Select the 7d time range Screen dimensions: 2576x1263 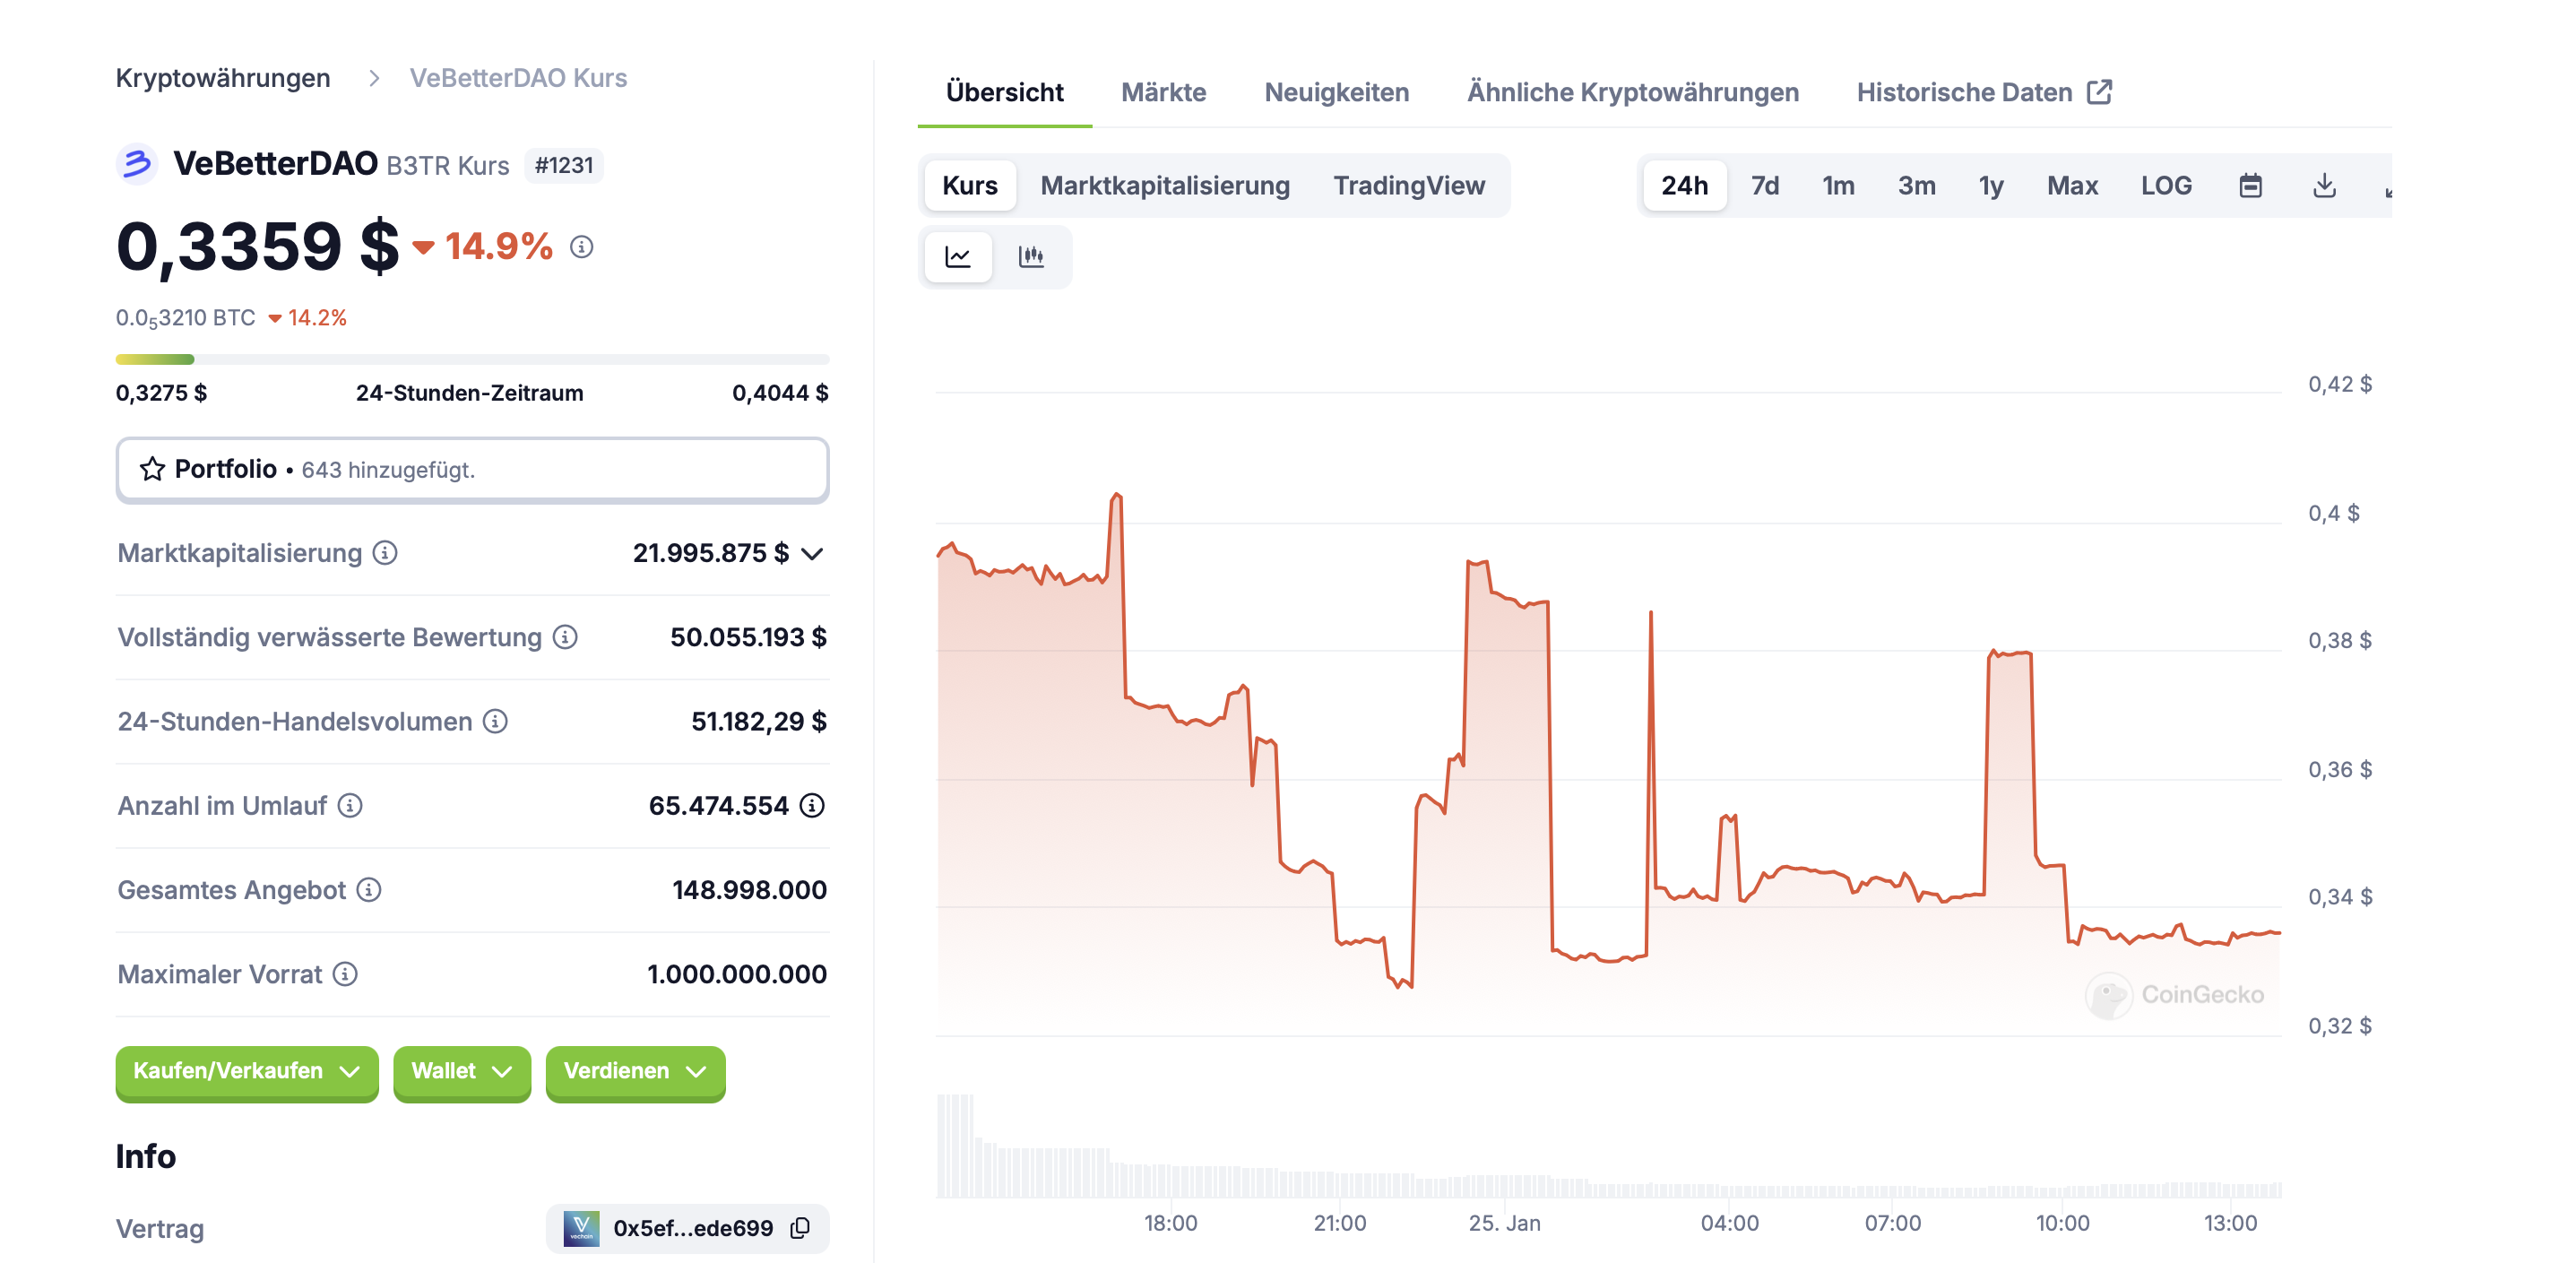(1765, 186)
